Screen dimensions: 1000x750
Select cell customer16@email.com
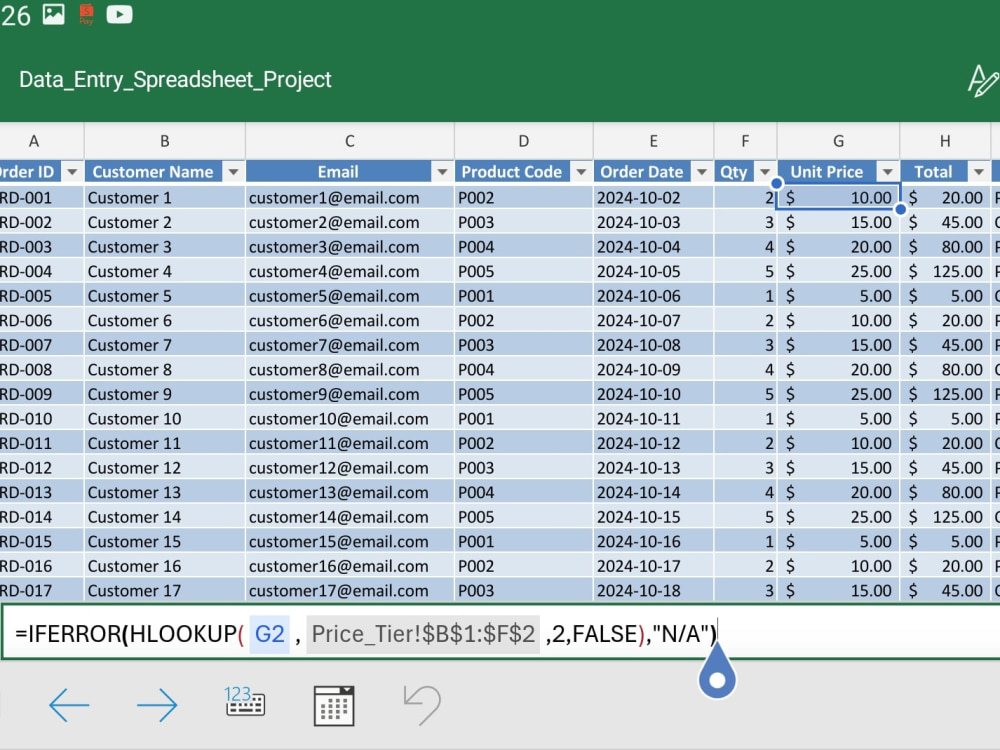(349, 566)
